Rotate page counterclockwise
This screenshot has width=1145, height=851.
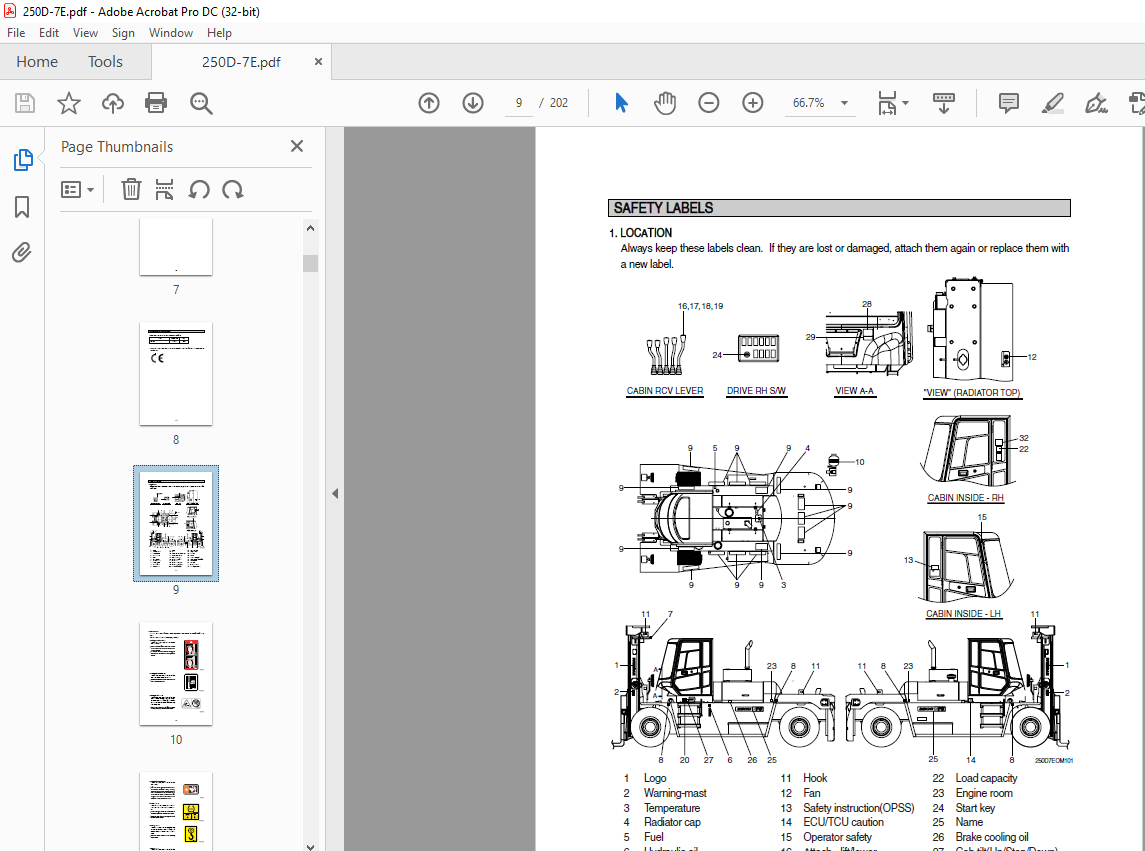pyautogui.click(x=199, y=190)
